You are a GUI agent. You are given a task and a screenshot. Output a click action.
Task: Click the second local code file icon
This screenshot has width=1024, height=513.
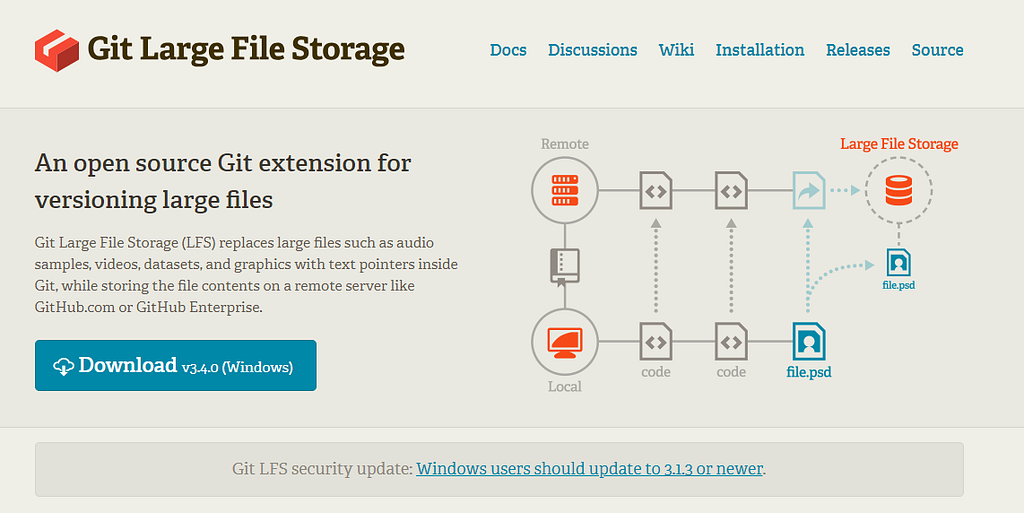tap(731, 341)
